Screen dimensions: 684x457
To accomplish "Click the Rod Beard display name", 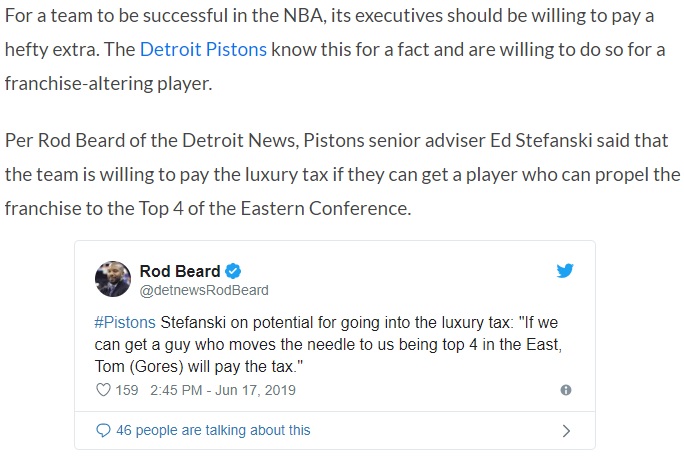I will click(x=180, y=271).
